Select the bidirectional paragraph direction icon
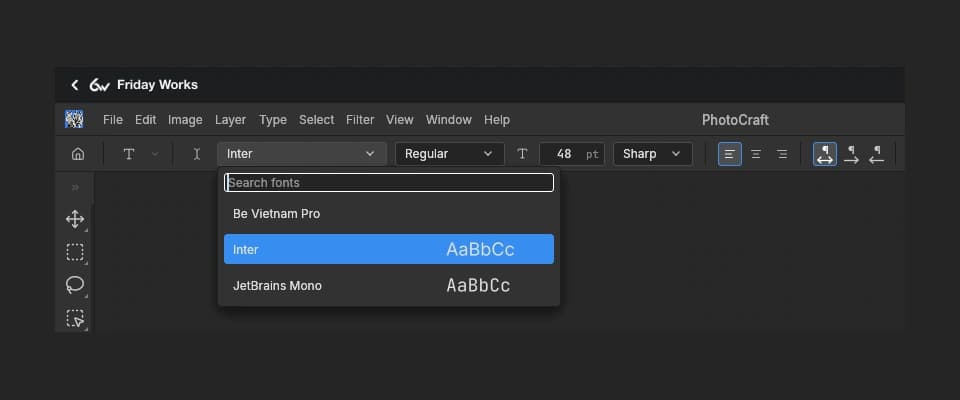The width and height of the screenshot is (960, 400). [x=825, y=154]
